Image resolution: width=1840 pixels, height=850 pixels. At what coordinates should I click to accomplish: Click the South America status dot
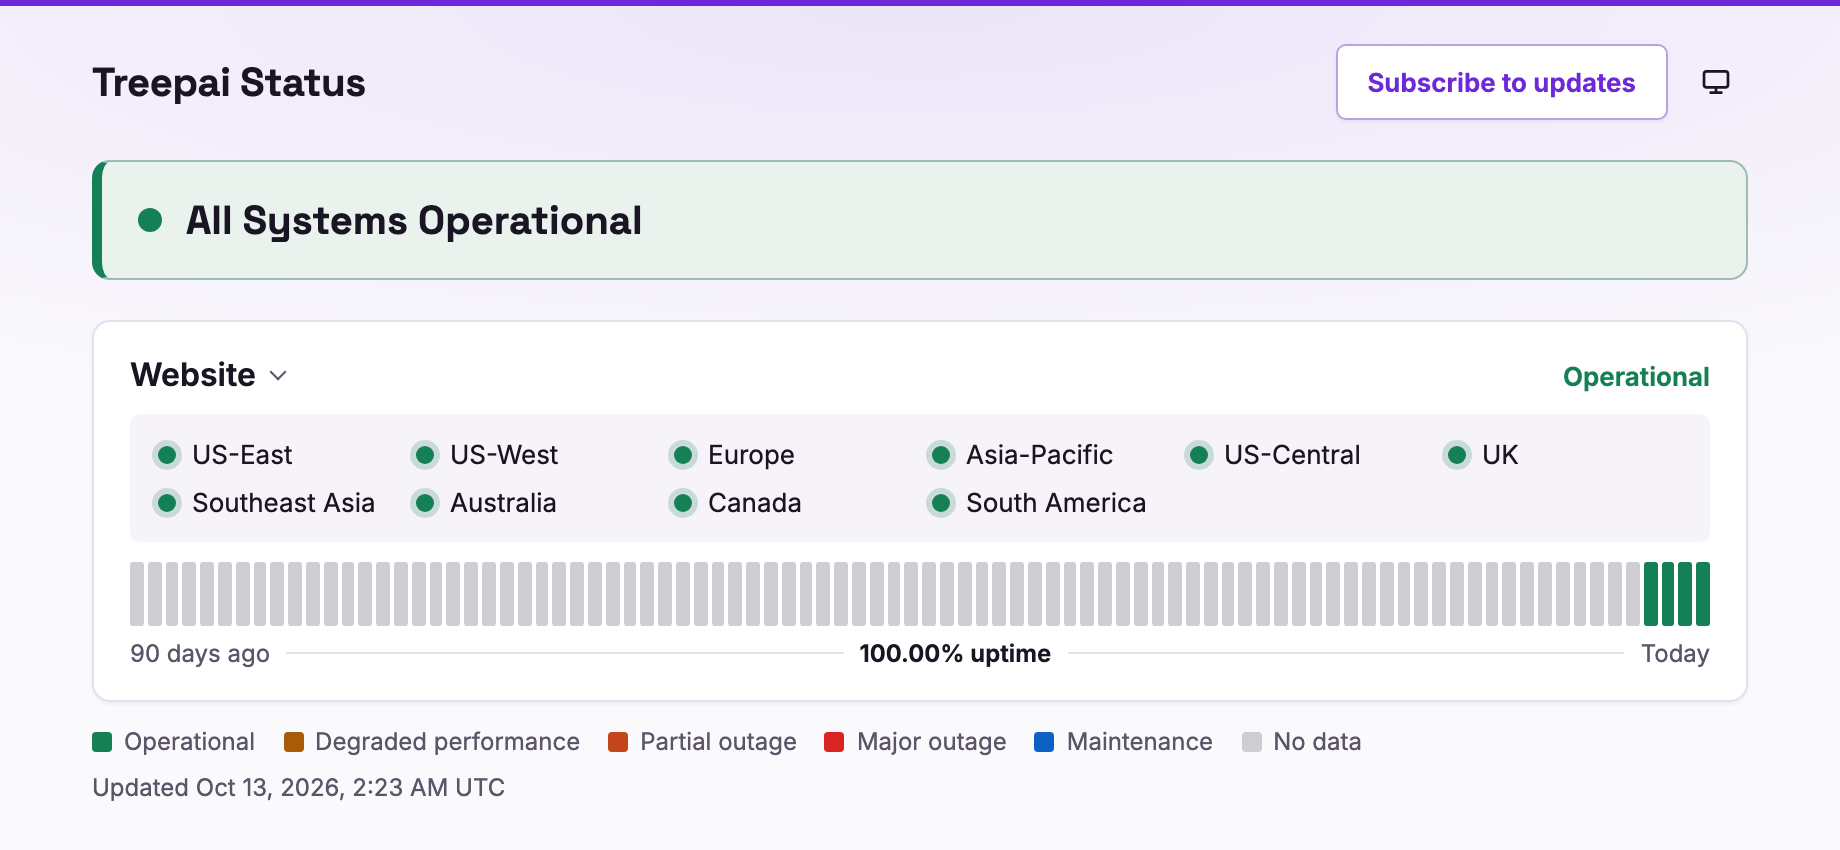coord(941,503)
